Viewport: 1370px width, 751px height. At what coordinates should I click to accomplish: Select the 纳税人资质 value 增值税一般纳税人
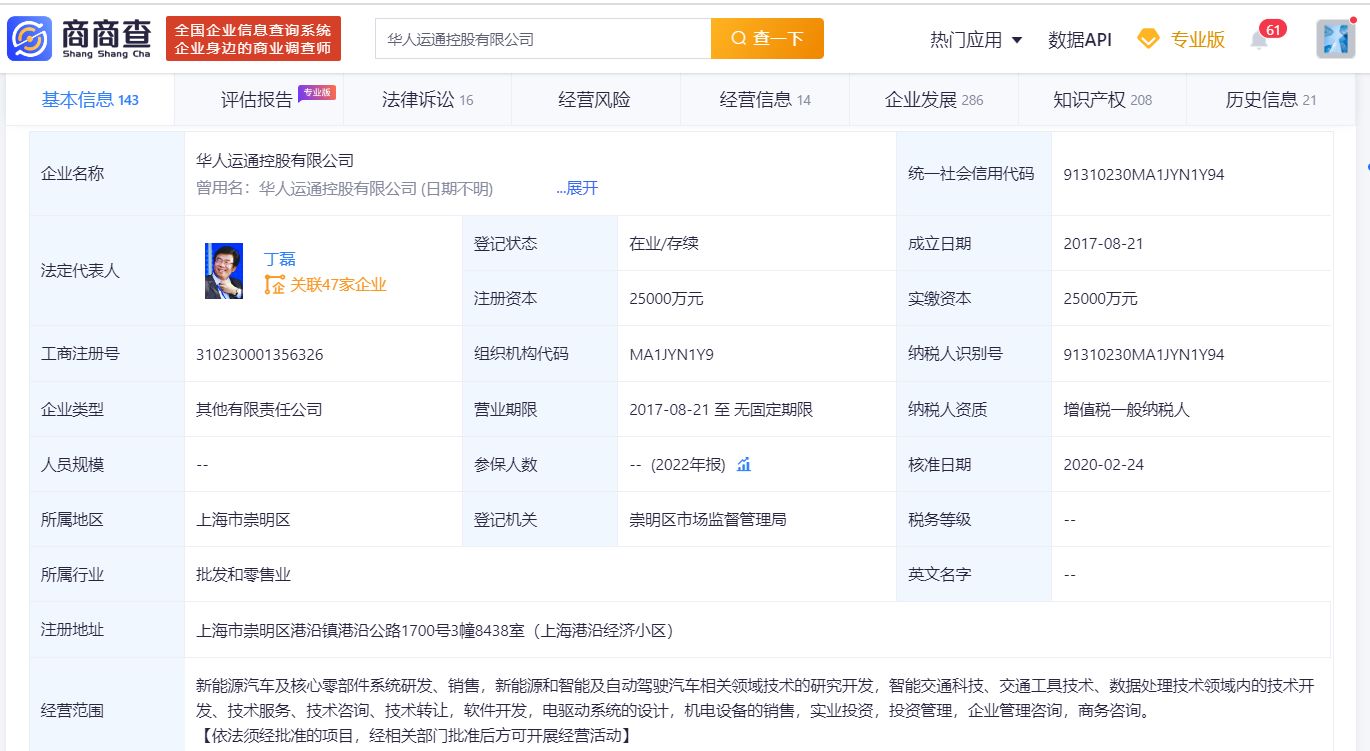coord(1126,409)
